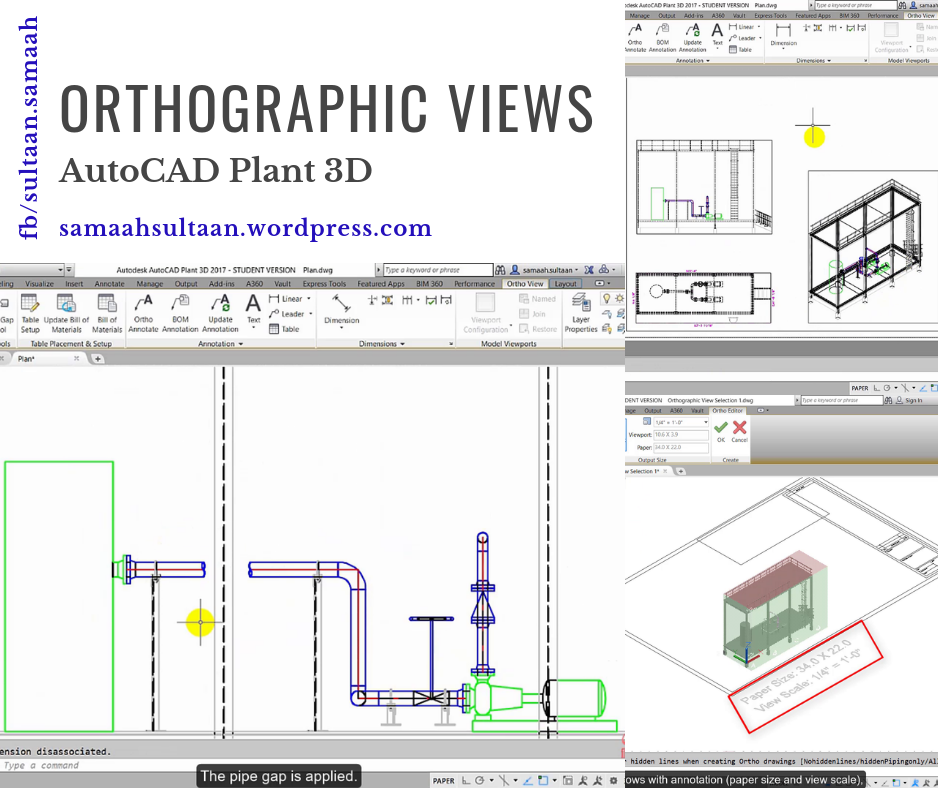Expand the Dimensions panel in pipe-drawing window
Viewport: 940px width, 788px height.
pyautogui.click(x=382, y=344)
